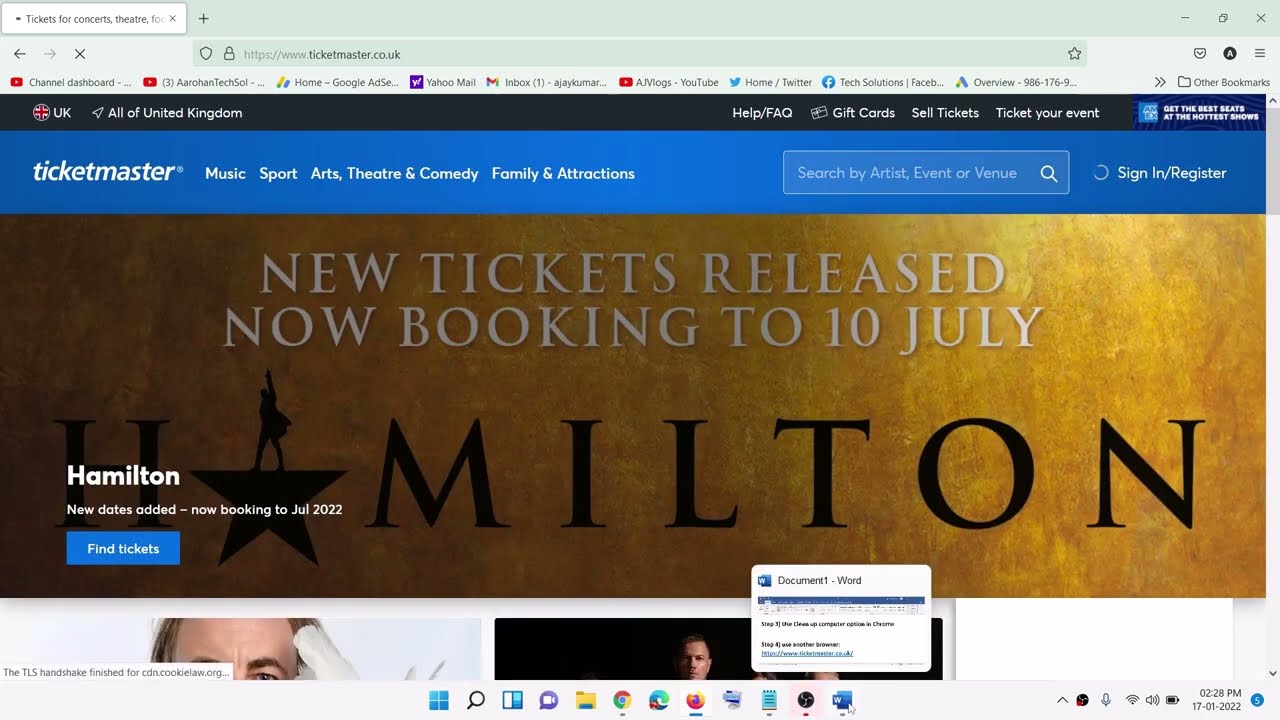
Task: Switch to Google Chrome in taskbar
Action: [622, 700]
